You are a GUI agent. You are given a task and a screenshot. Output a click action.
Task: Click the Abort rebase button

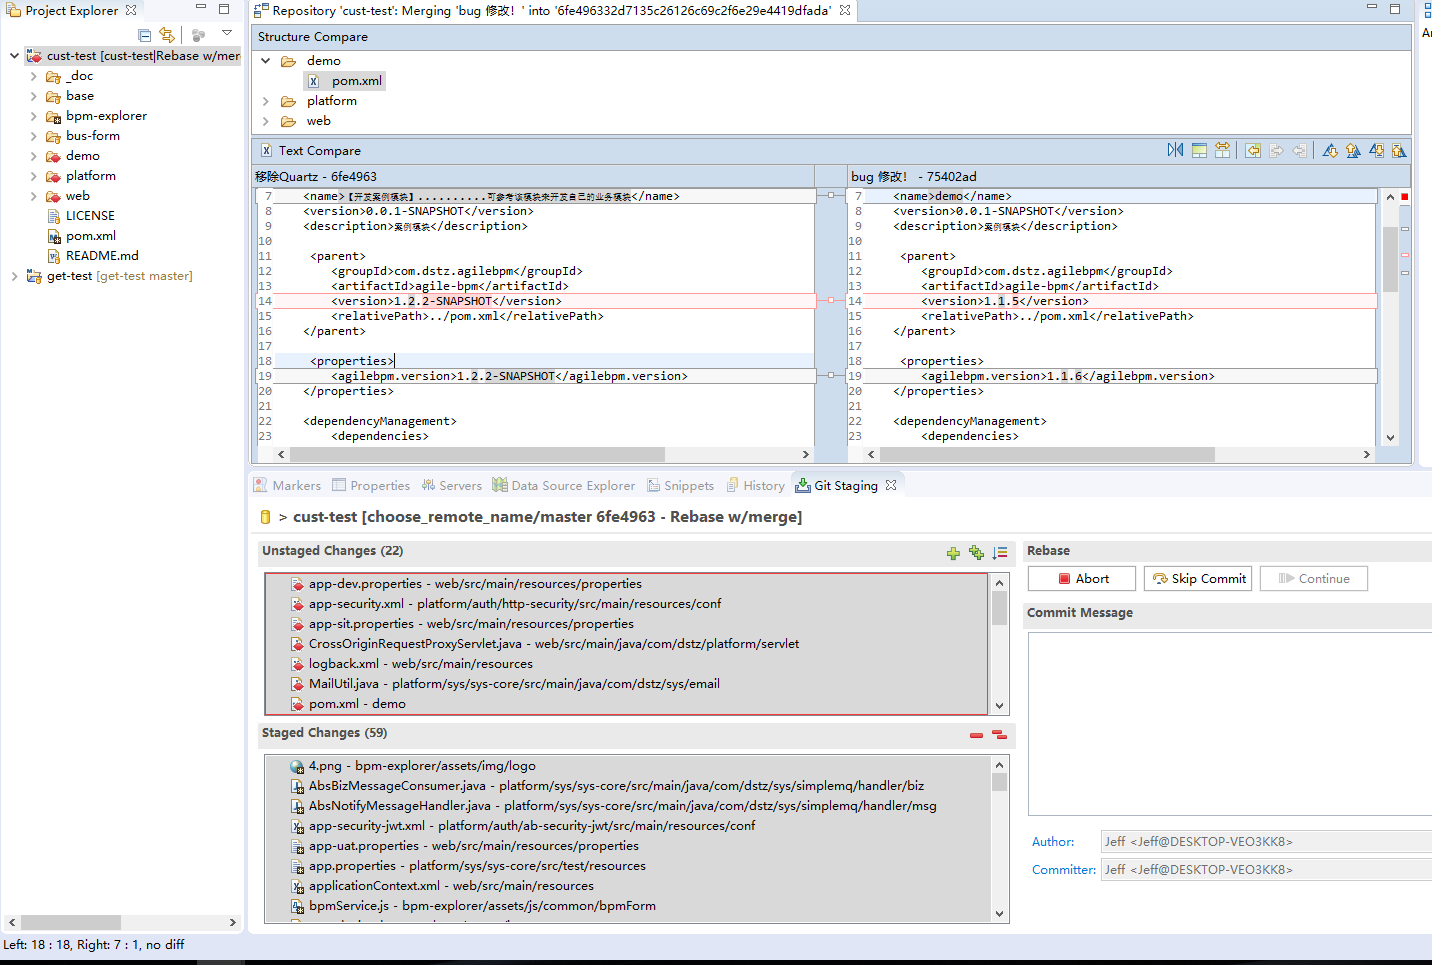1082,578
